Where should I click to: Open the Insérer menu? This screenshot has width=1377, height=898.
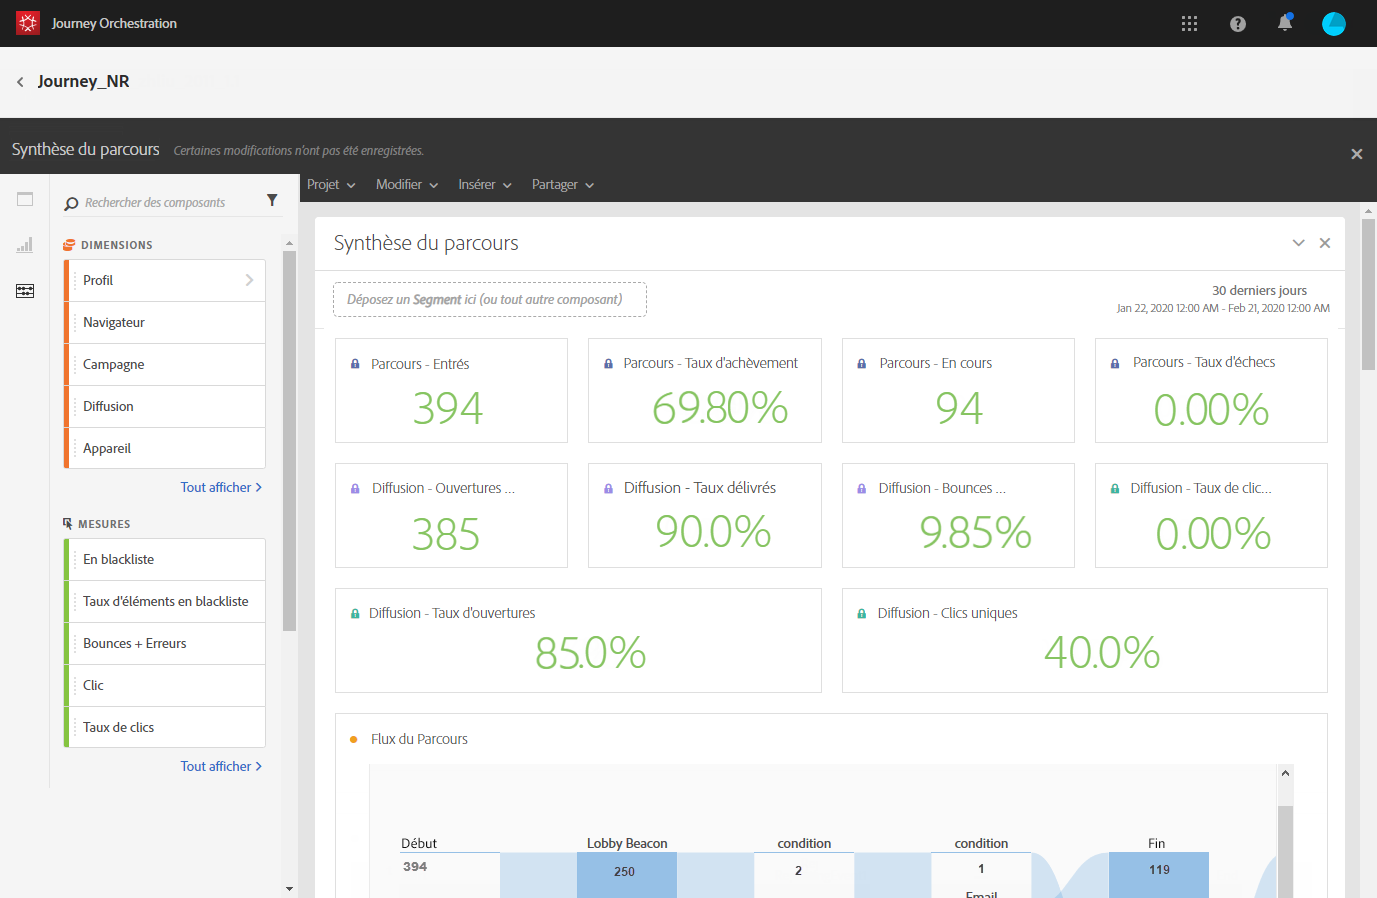[485, 185]
